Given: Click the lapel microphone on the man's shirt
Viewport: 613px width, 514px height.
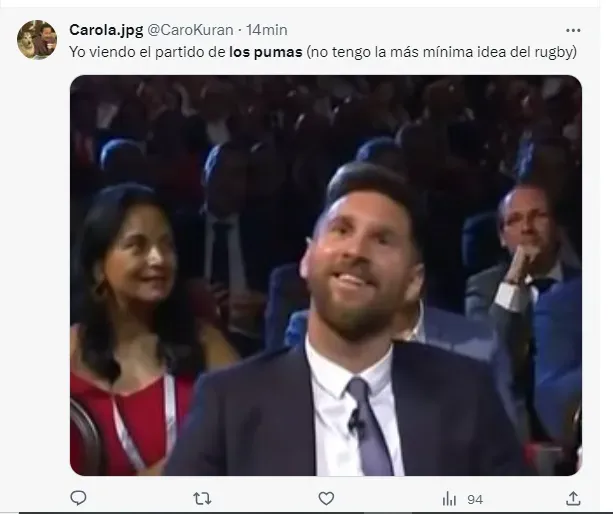Looking at the screenshot, I should point(355,424).
